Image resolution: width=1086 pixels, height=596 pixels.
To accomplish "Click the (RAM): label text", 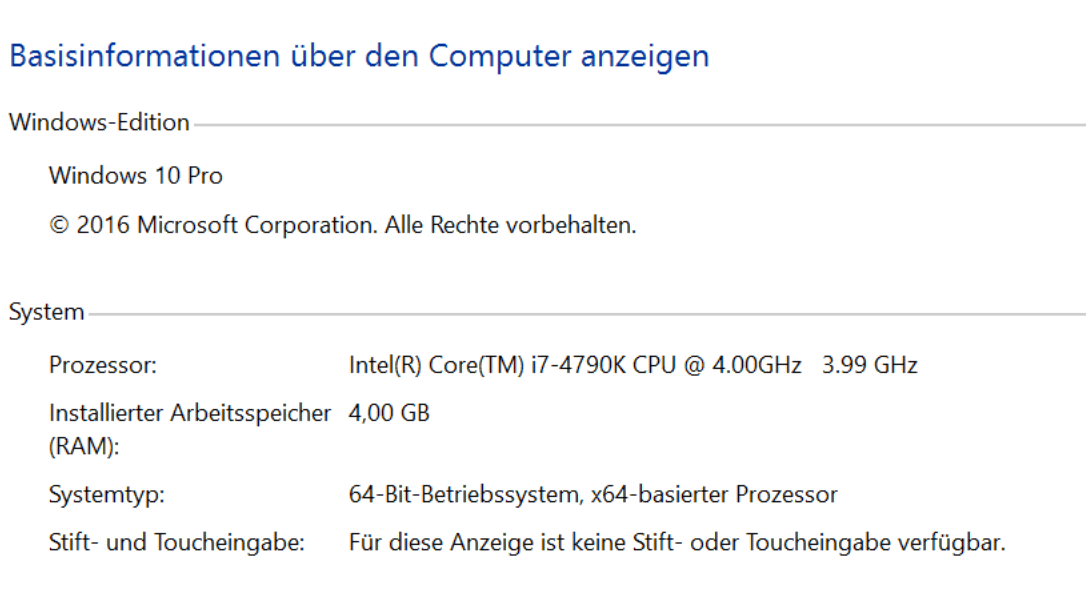I will pos(84,446).
